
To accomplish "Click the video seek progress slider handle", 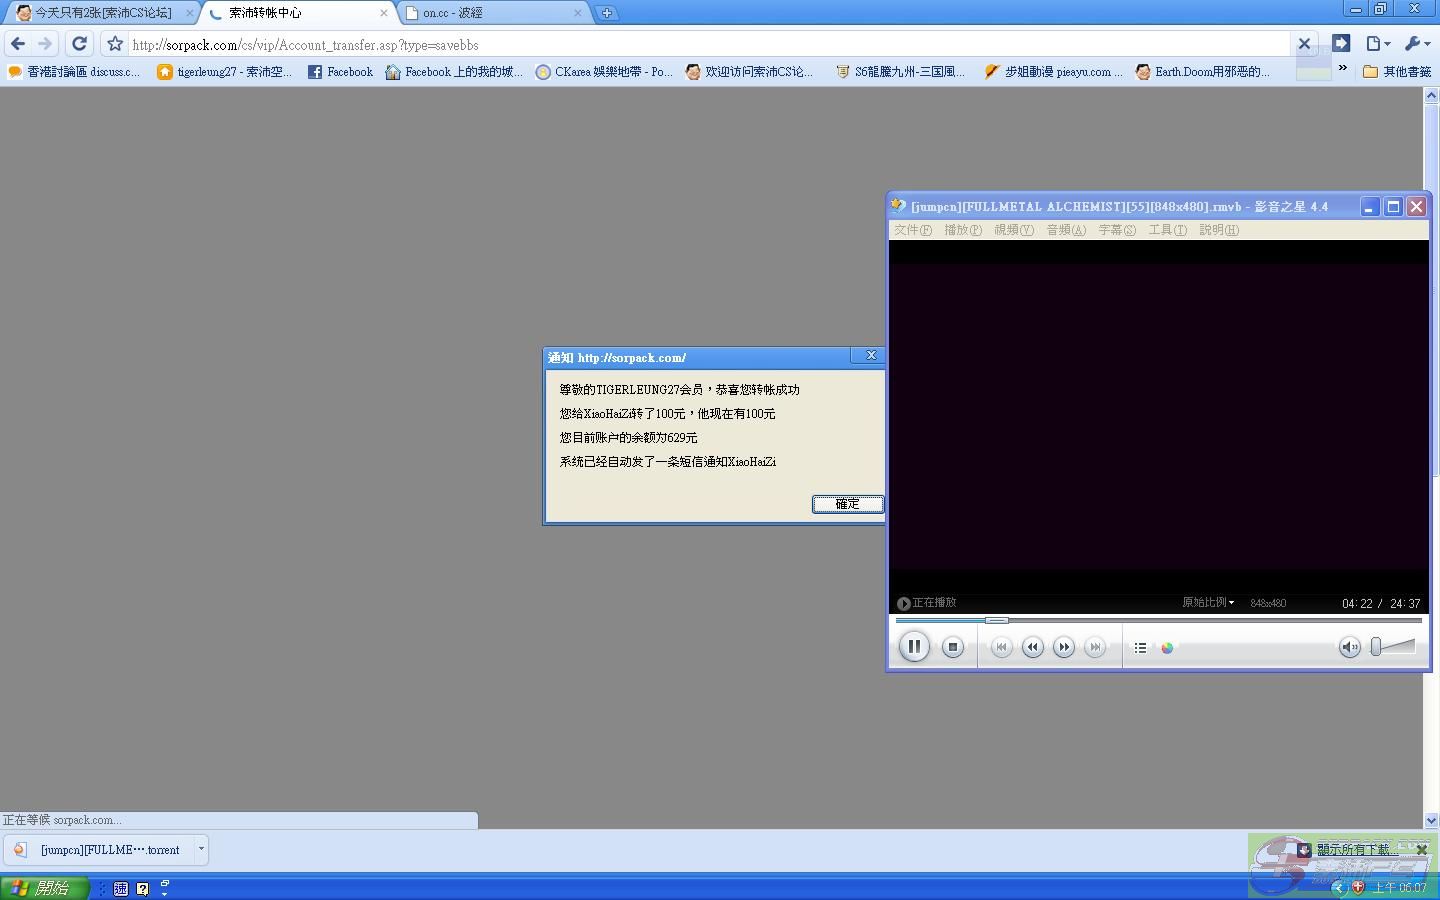I will (x=997, y=620).
